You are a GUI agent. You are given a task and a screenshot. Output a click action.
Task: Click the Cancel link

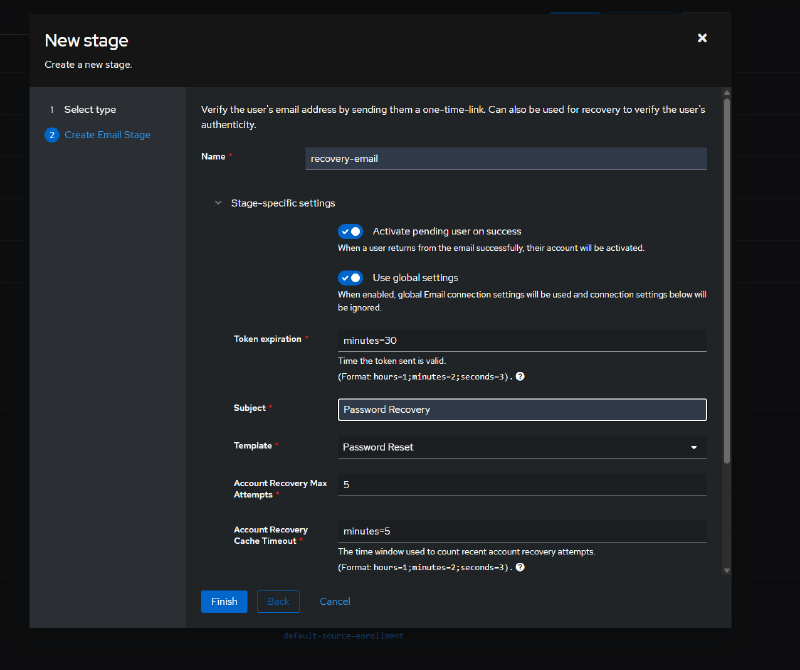tap(335, 602)
